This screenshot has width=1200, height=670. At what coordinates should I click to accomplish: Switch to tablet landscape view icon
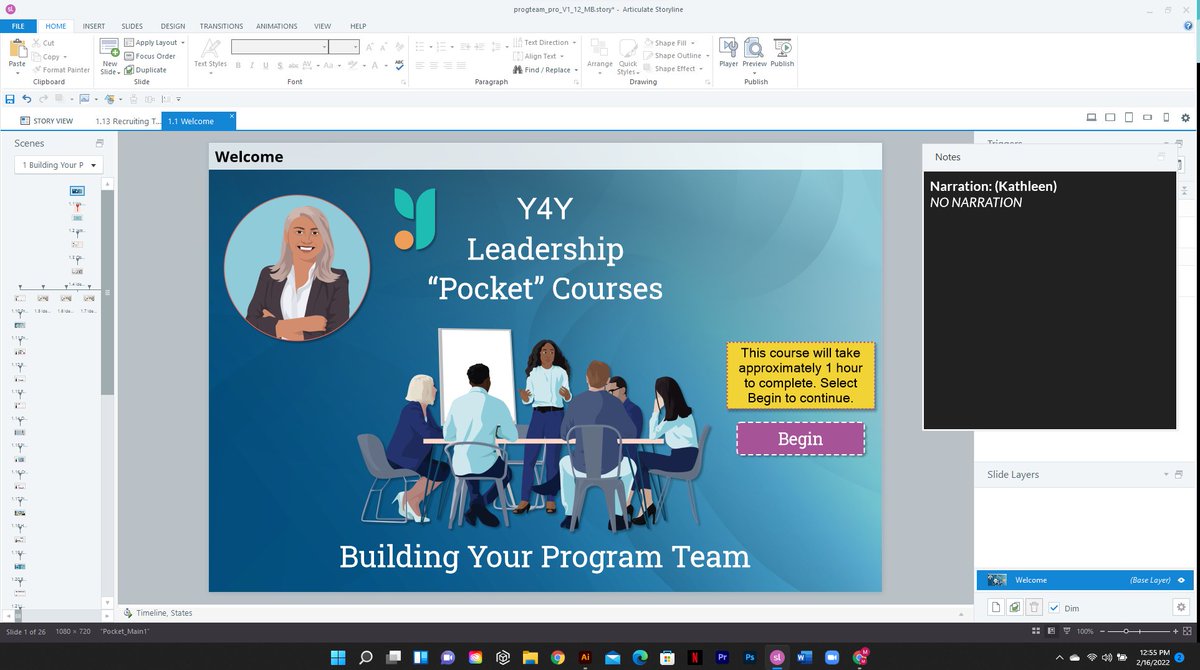1111,118
